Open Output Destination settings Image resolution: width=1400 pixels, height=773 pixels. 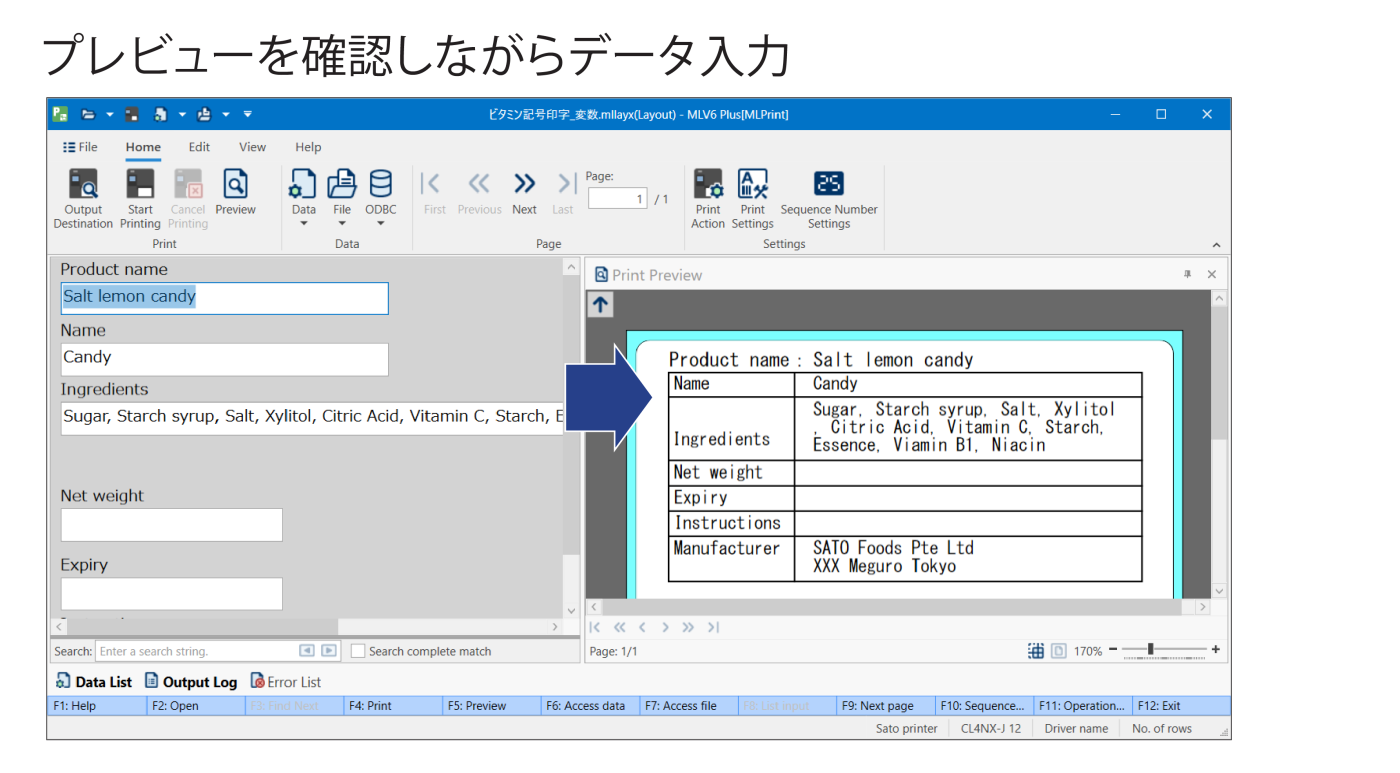pyautogui.click(x=83, y=199)
